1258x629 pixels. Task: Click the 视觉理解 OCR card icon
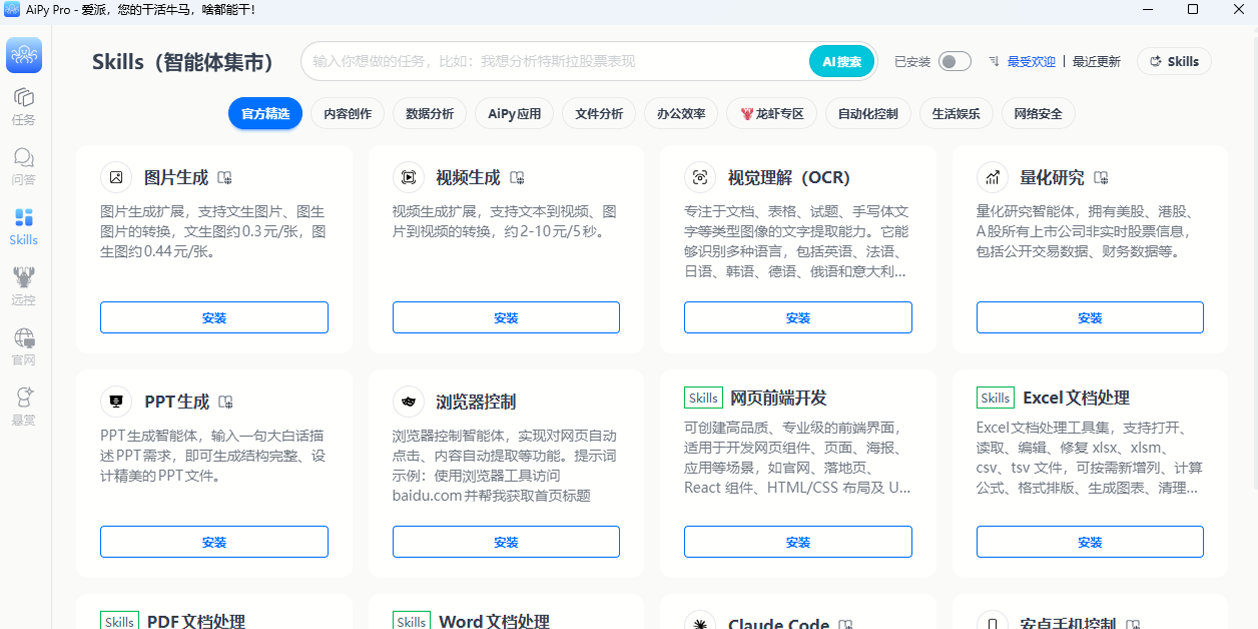point(700,177)
